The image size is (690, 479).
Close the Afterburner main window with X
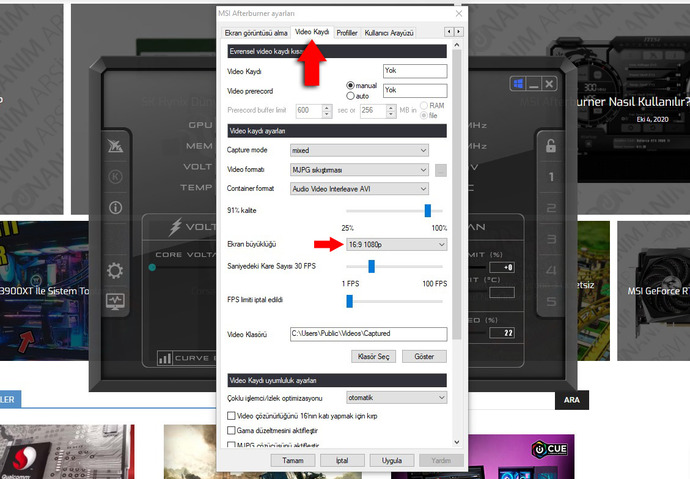point(549,84)
